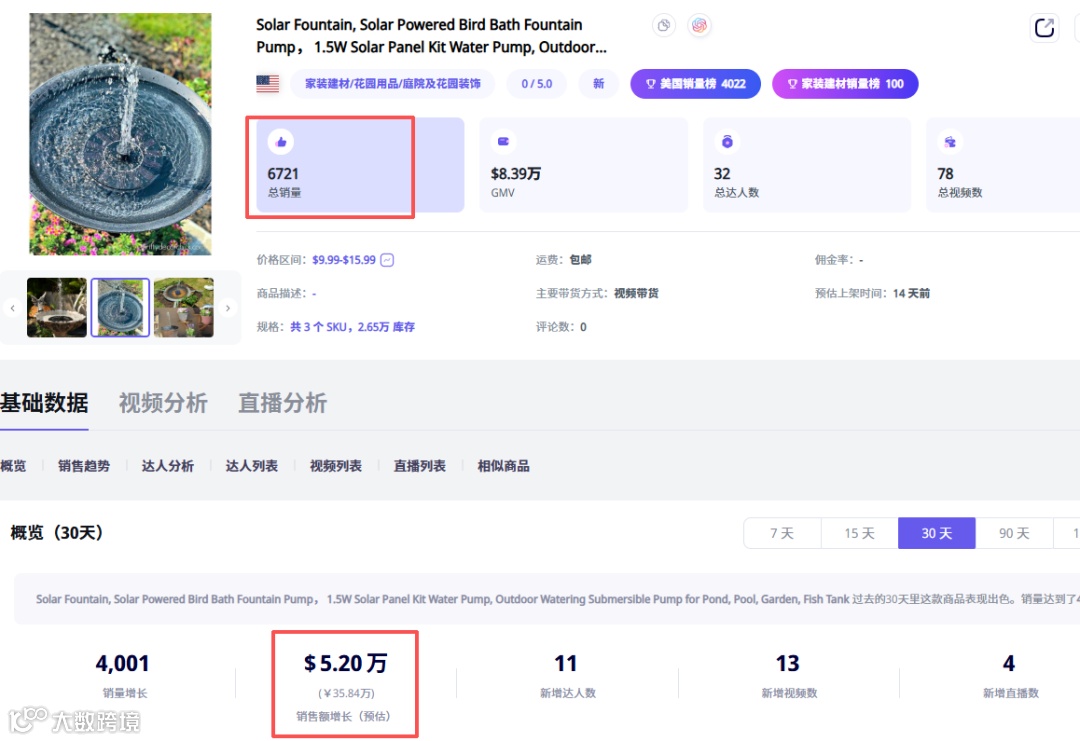Switch to the 直播分析 tab
Image resolution: width=1080 pixels, height=741 pixels.
tap(282, 403)
